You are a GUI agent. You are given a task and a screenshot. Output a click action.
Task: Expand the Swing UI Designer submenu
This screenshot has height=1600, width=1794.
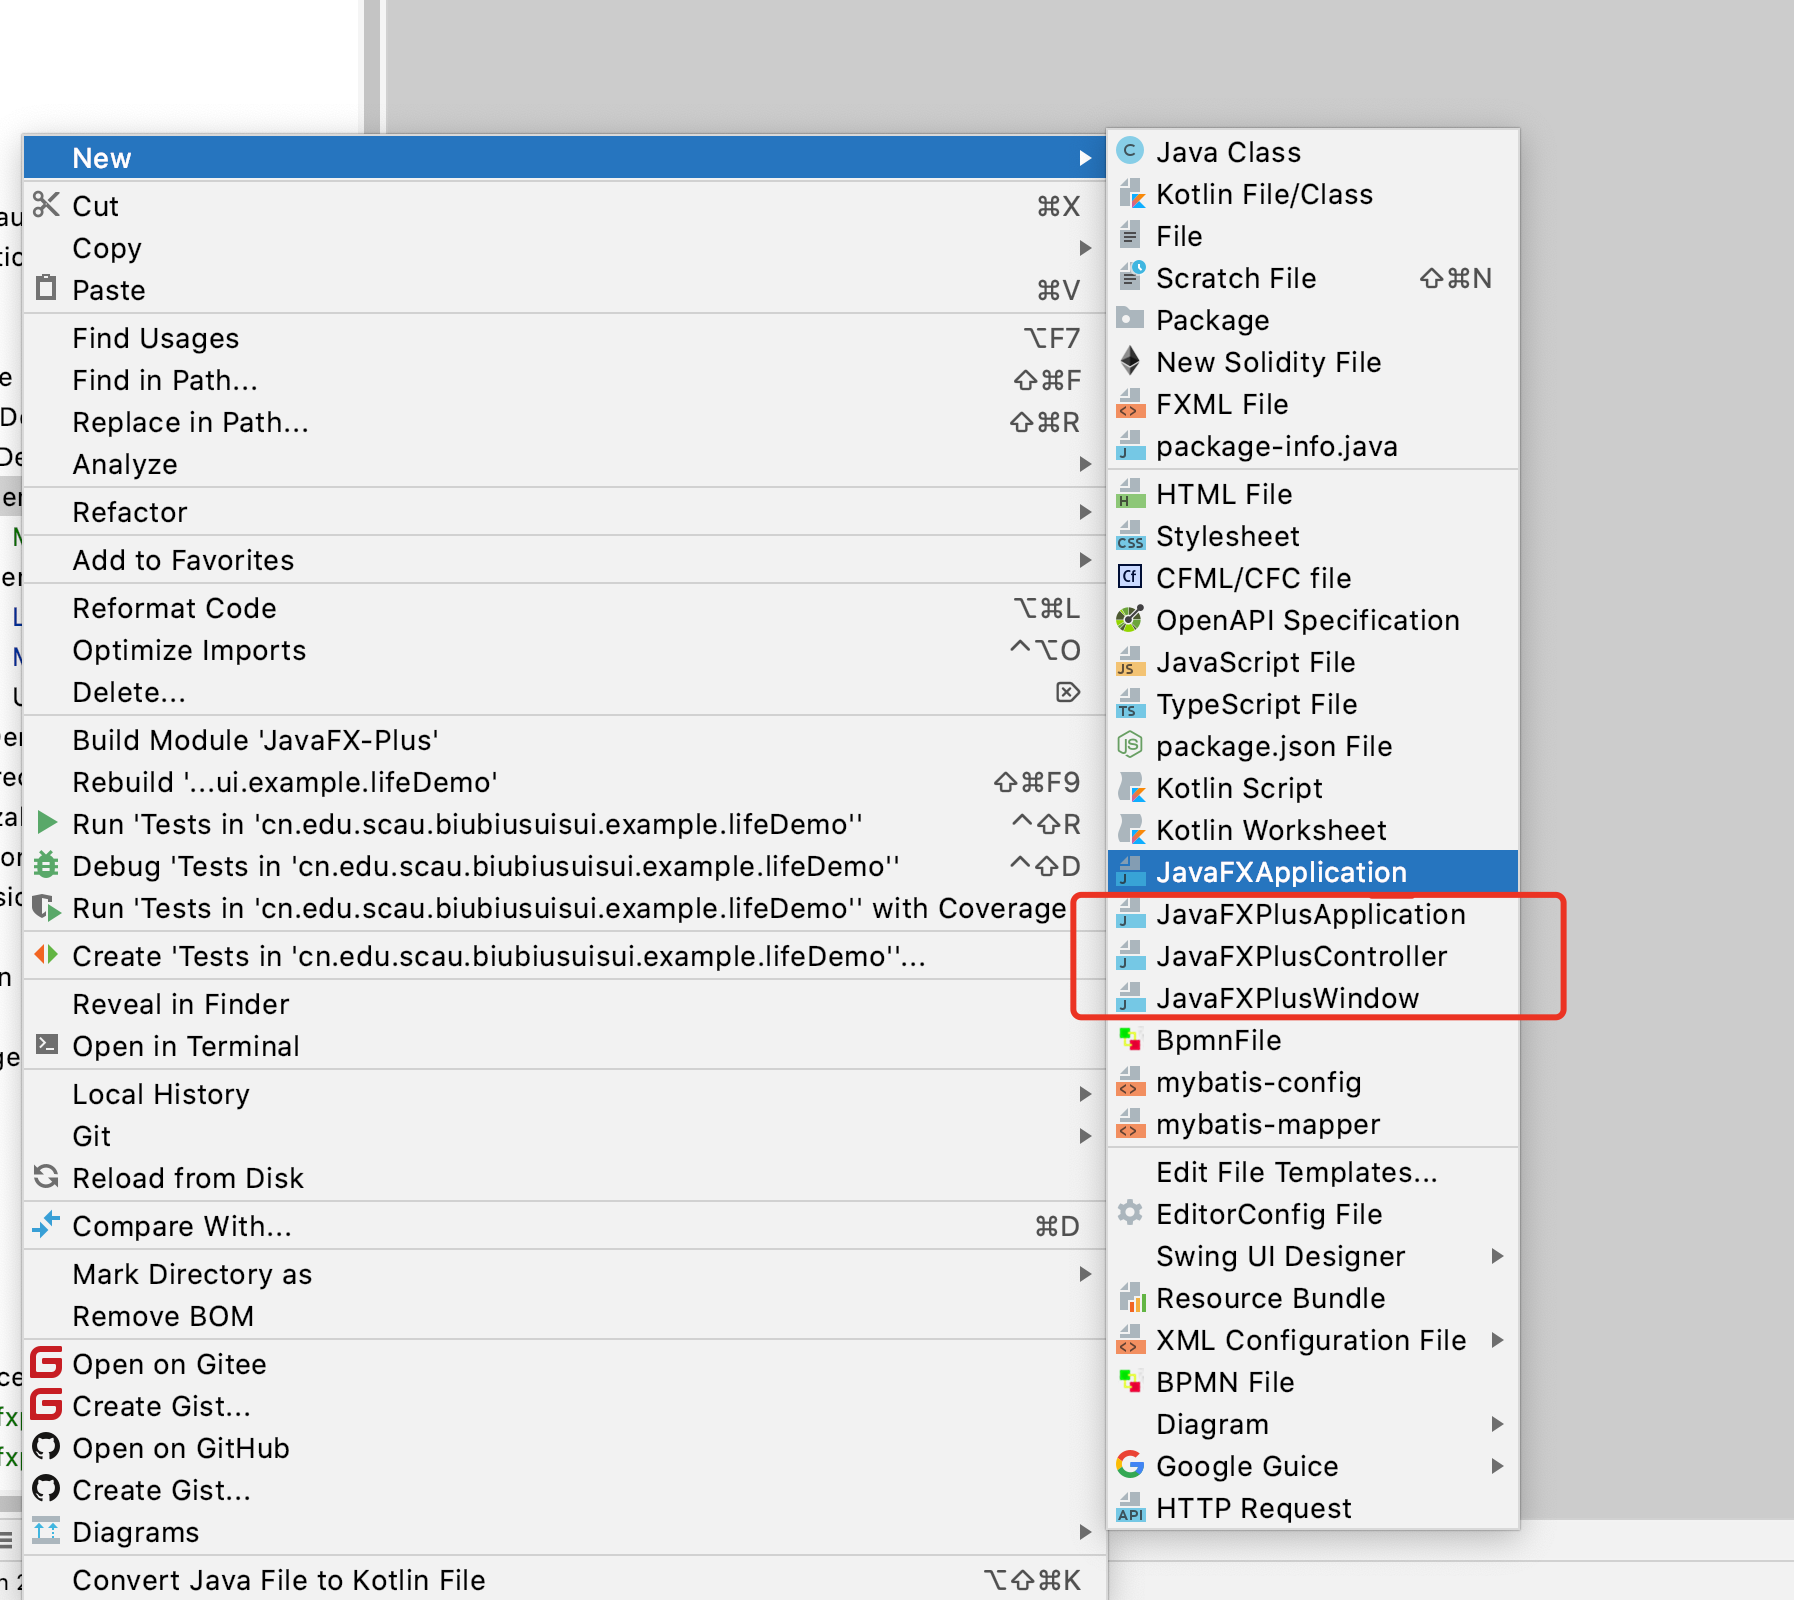(1496, 1256)
